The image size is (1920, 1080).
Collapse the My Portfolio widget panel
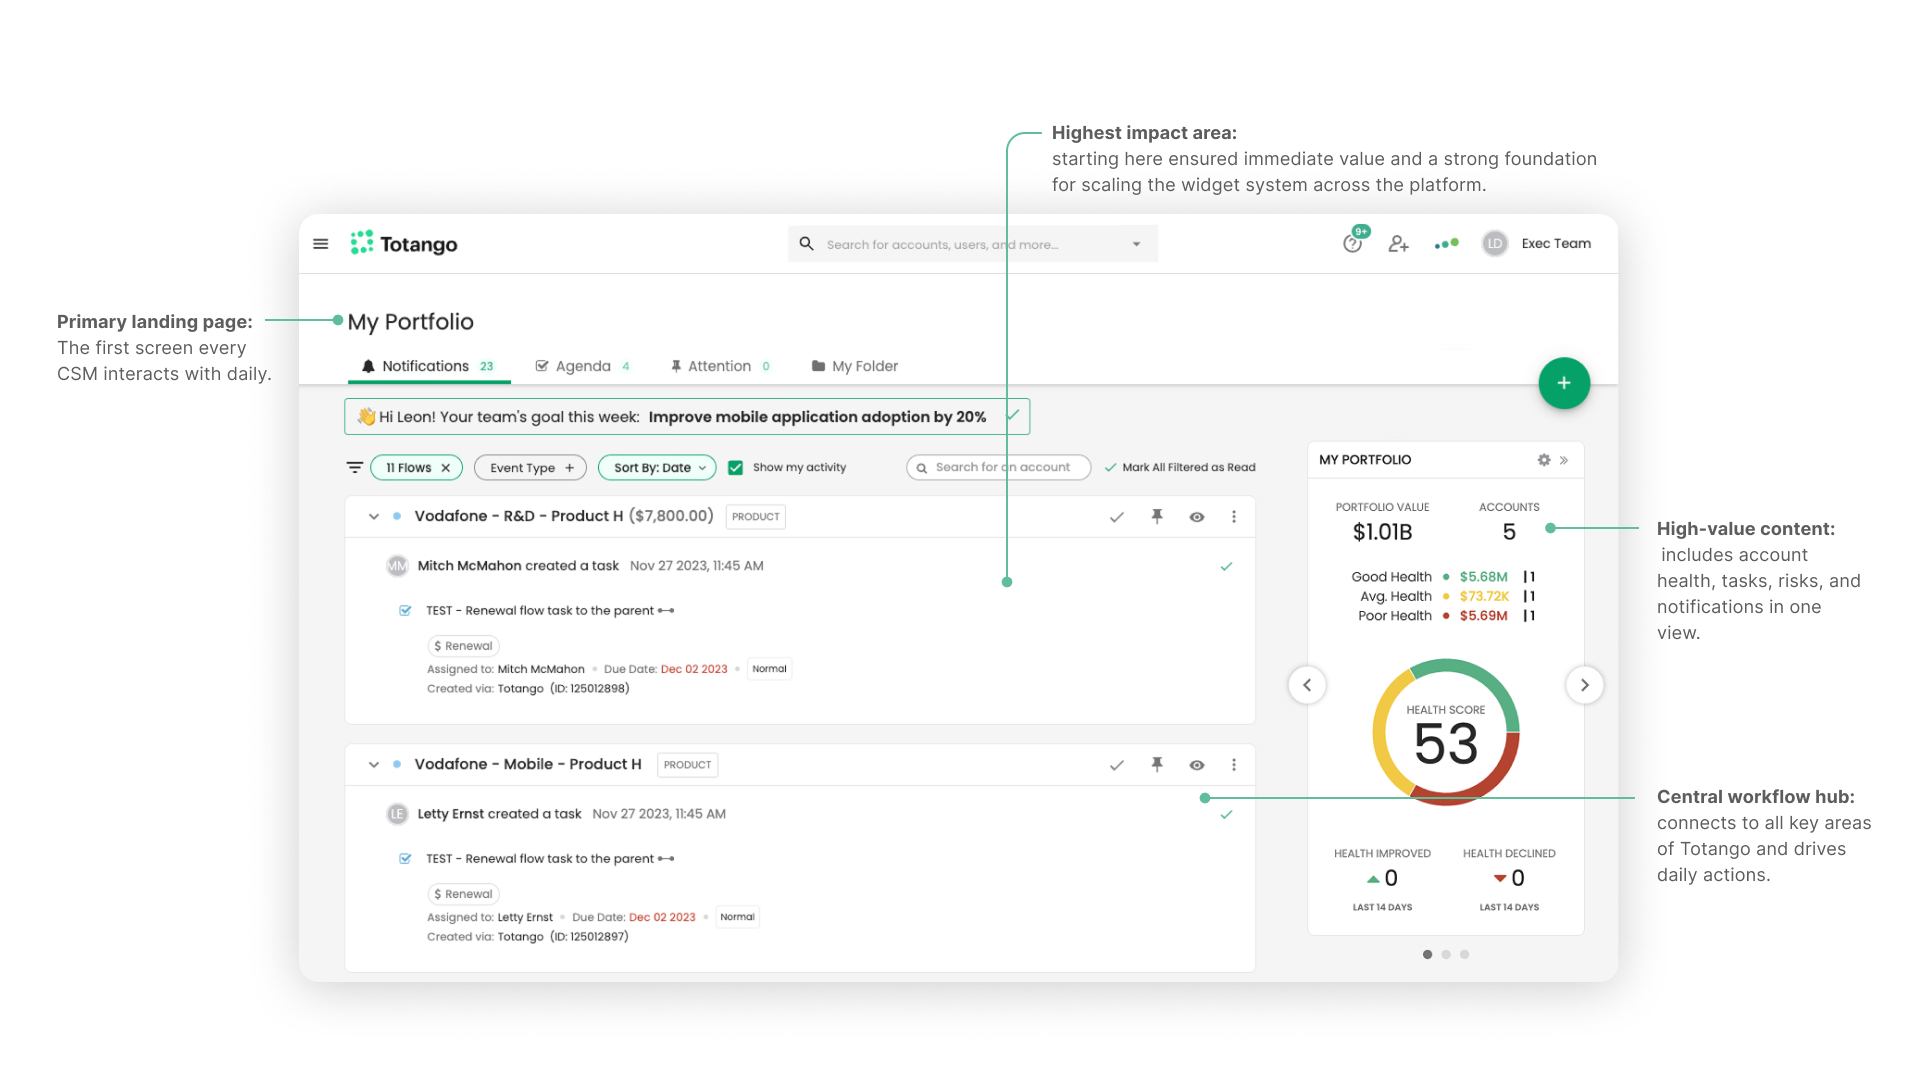(x=1564, y=460)
